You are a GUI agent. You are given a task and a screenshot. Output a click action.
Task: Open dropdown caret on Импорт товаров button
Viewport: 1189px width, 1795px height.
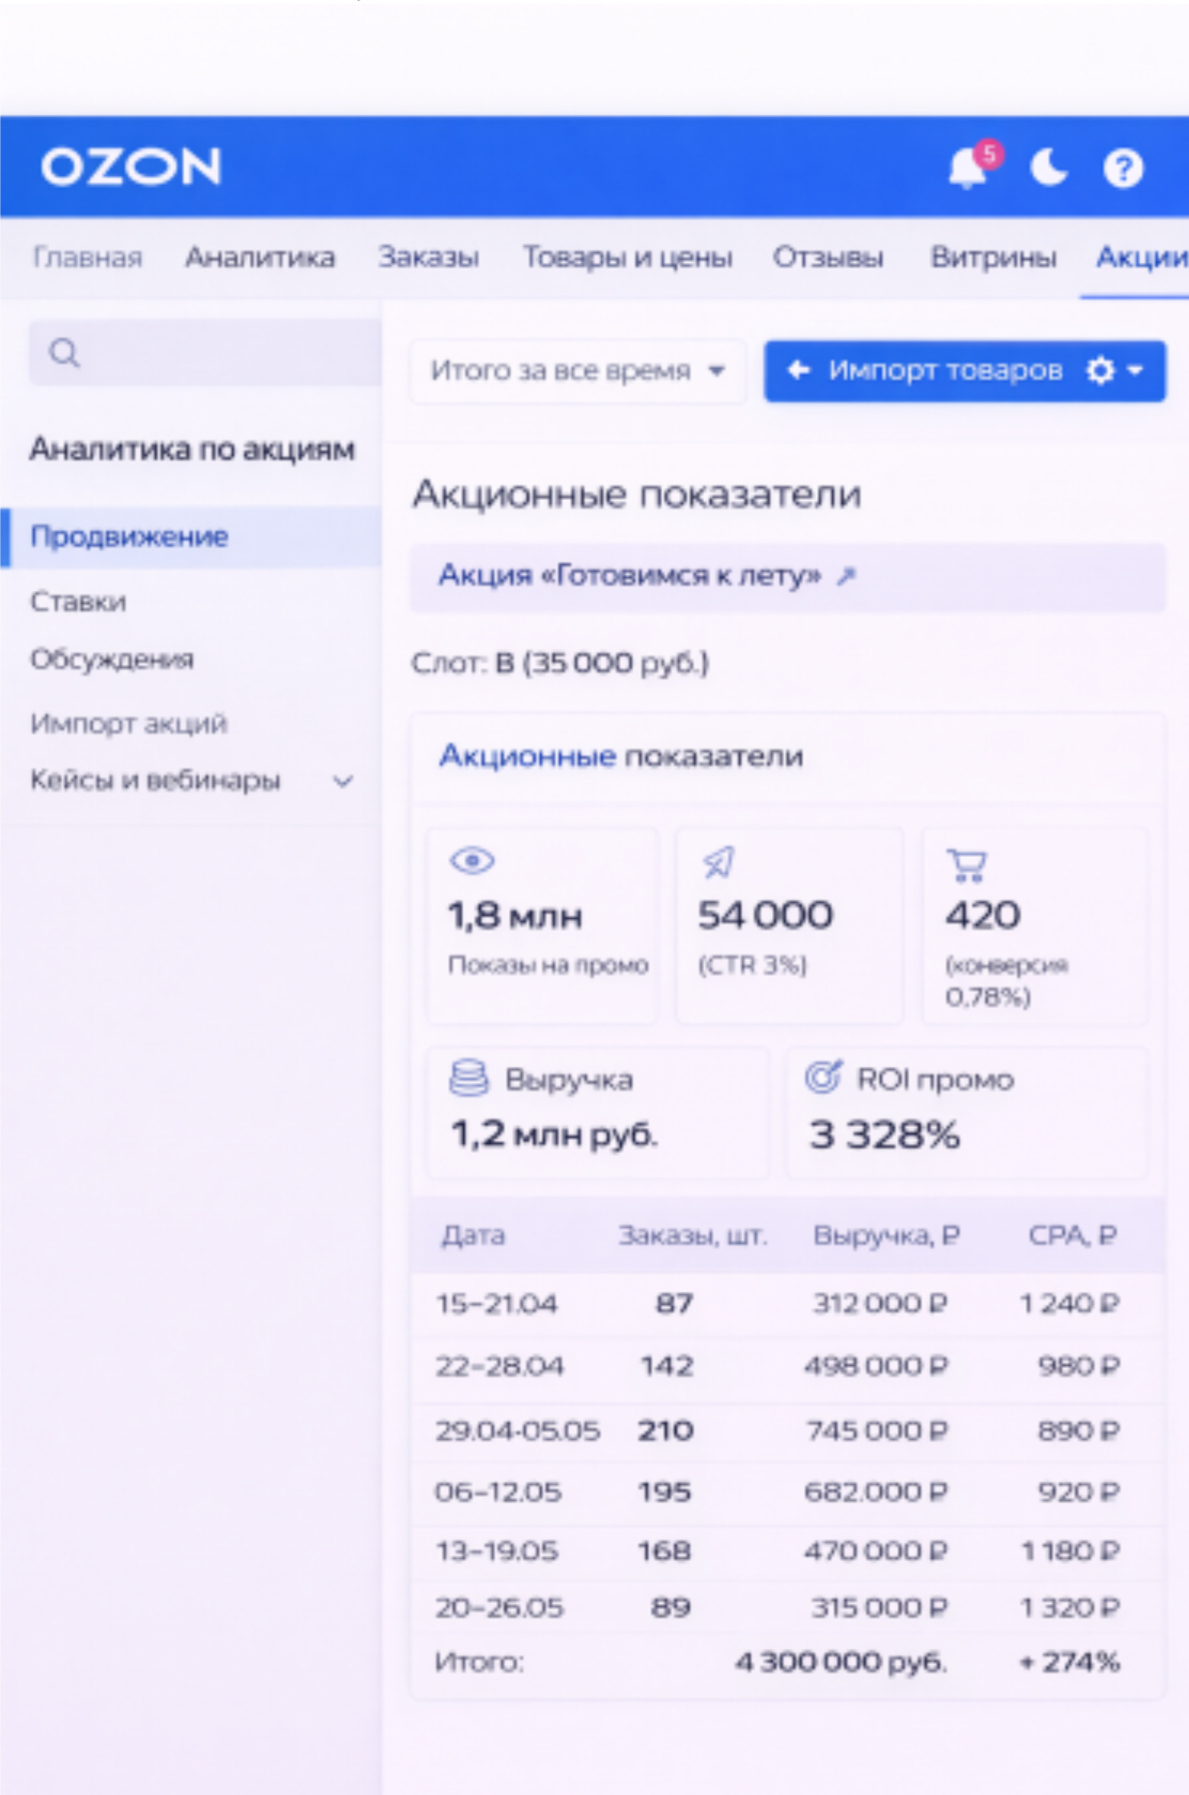pyautogui.click(x=1135, y=370)
